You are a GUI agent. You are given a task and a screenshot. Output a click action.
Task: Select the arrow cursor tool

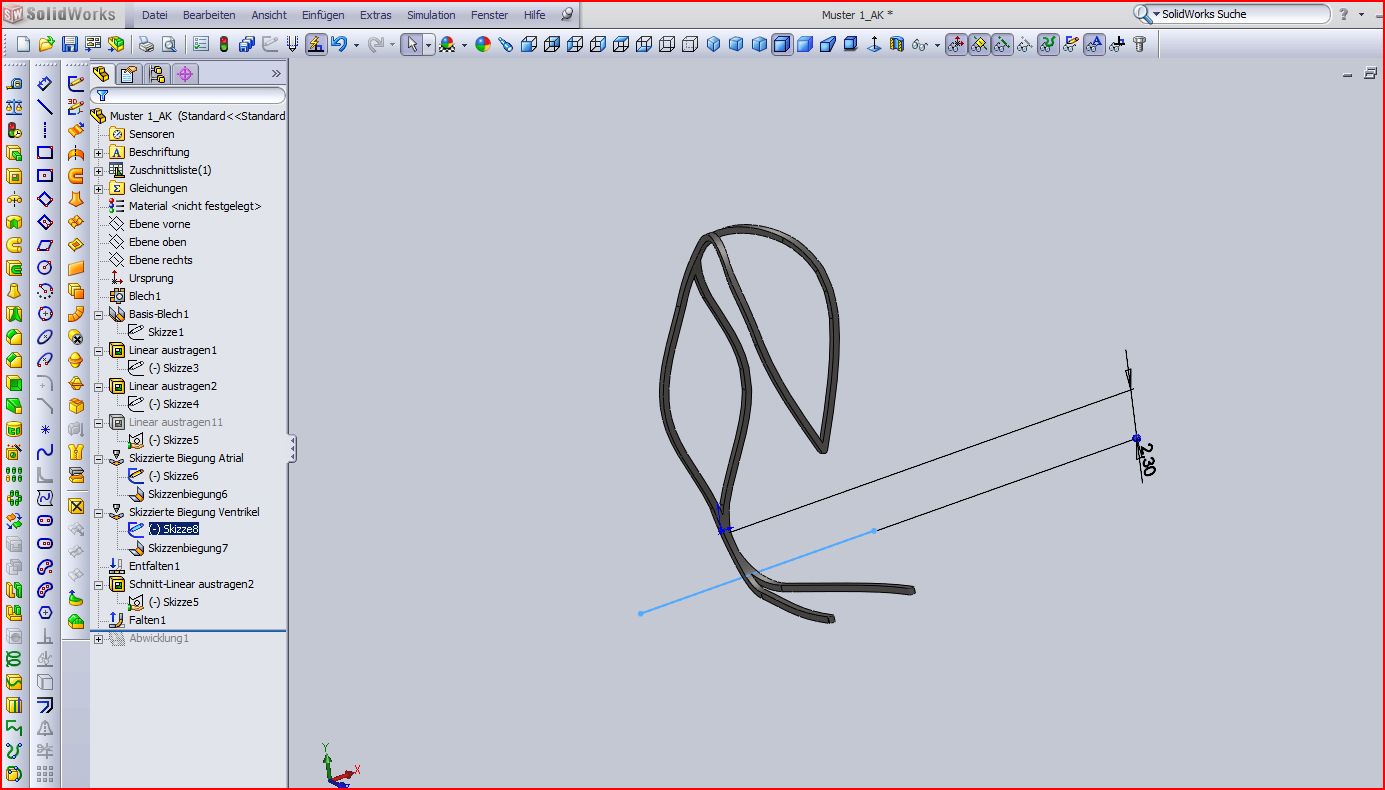coord(411,44)
